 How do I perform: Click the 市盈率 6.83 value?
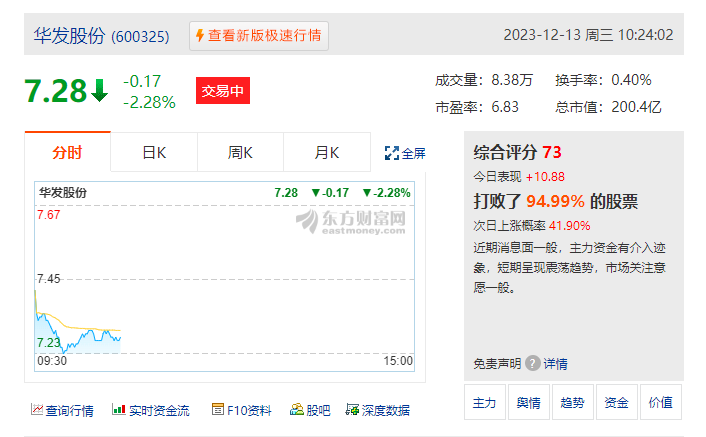click(505, 107)
